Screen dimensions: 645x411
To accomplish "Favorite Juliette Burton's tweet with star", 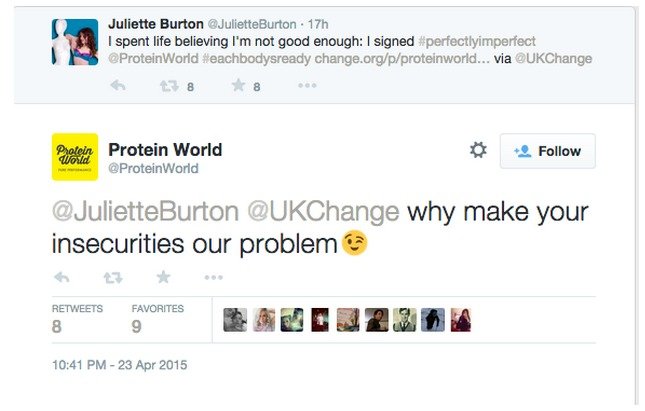I will [238, 87].
